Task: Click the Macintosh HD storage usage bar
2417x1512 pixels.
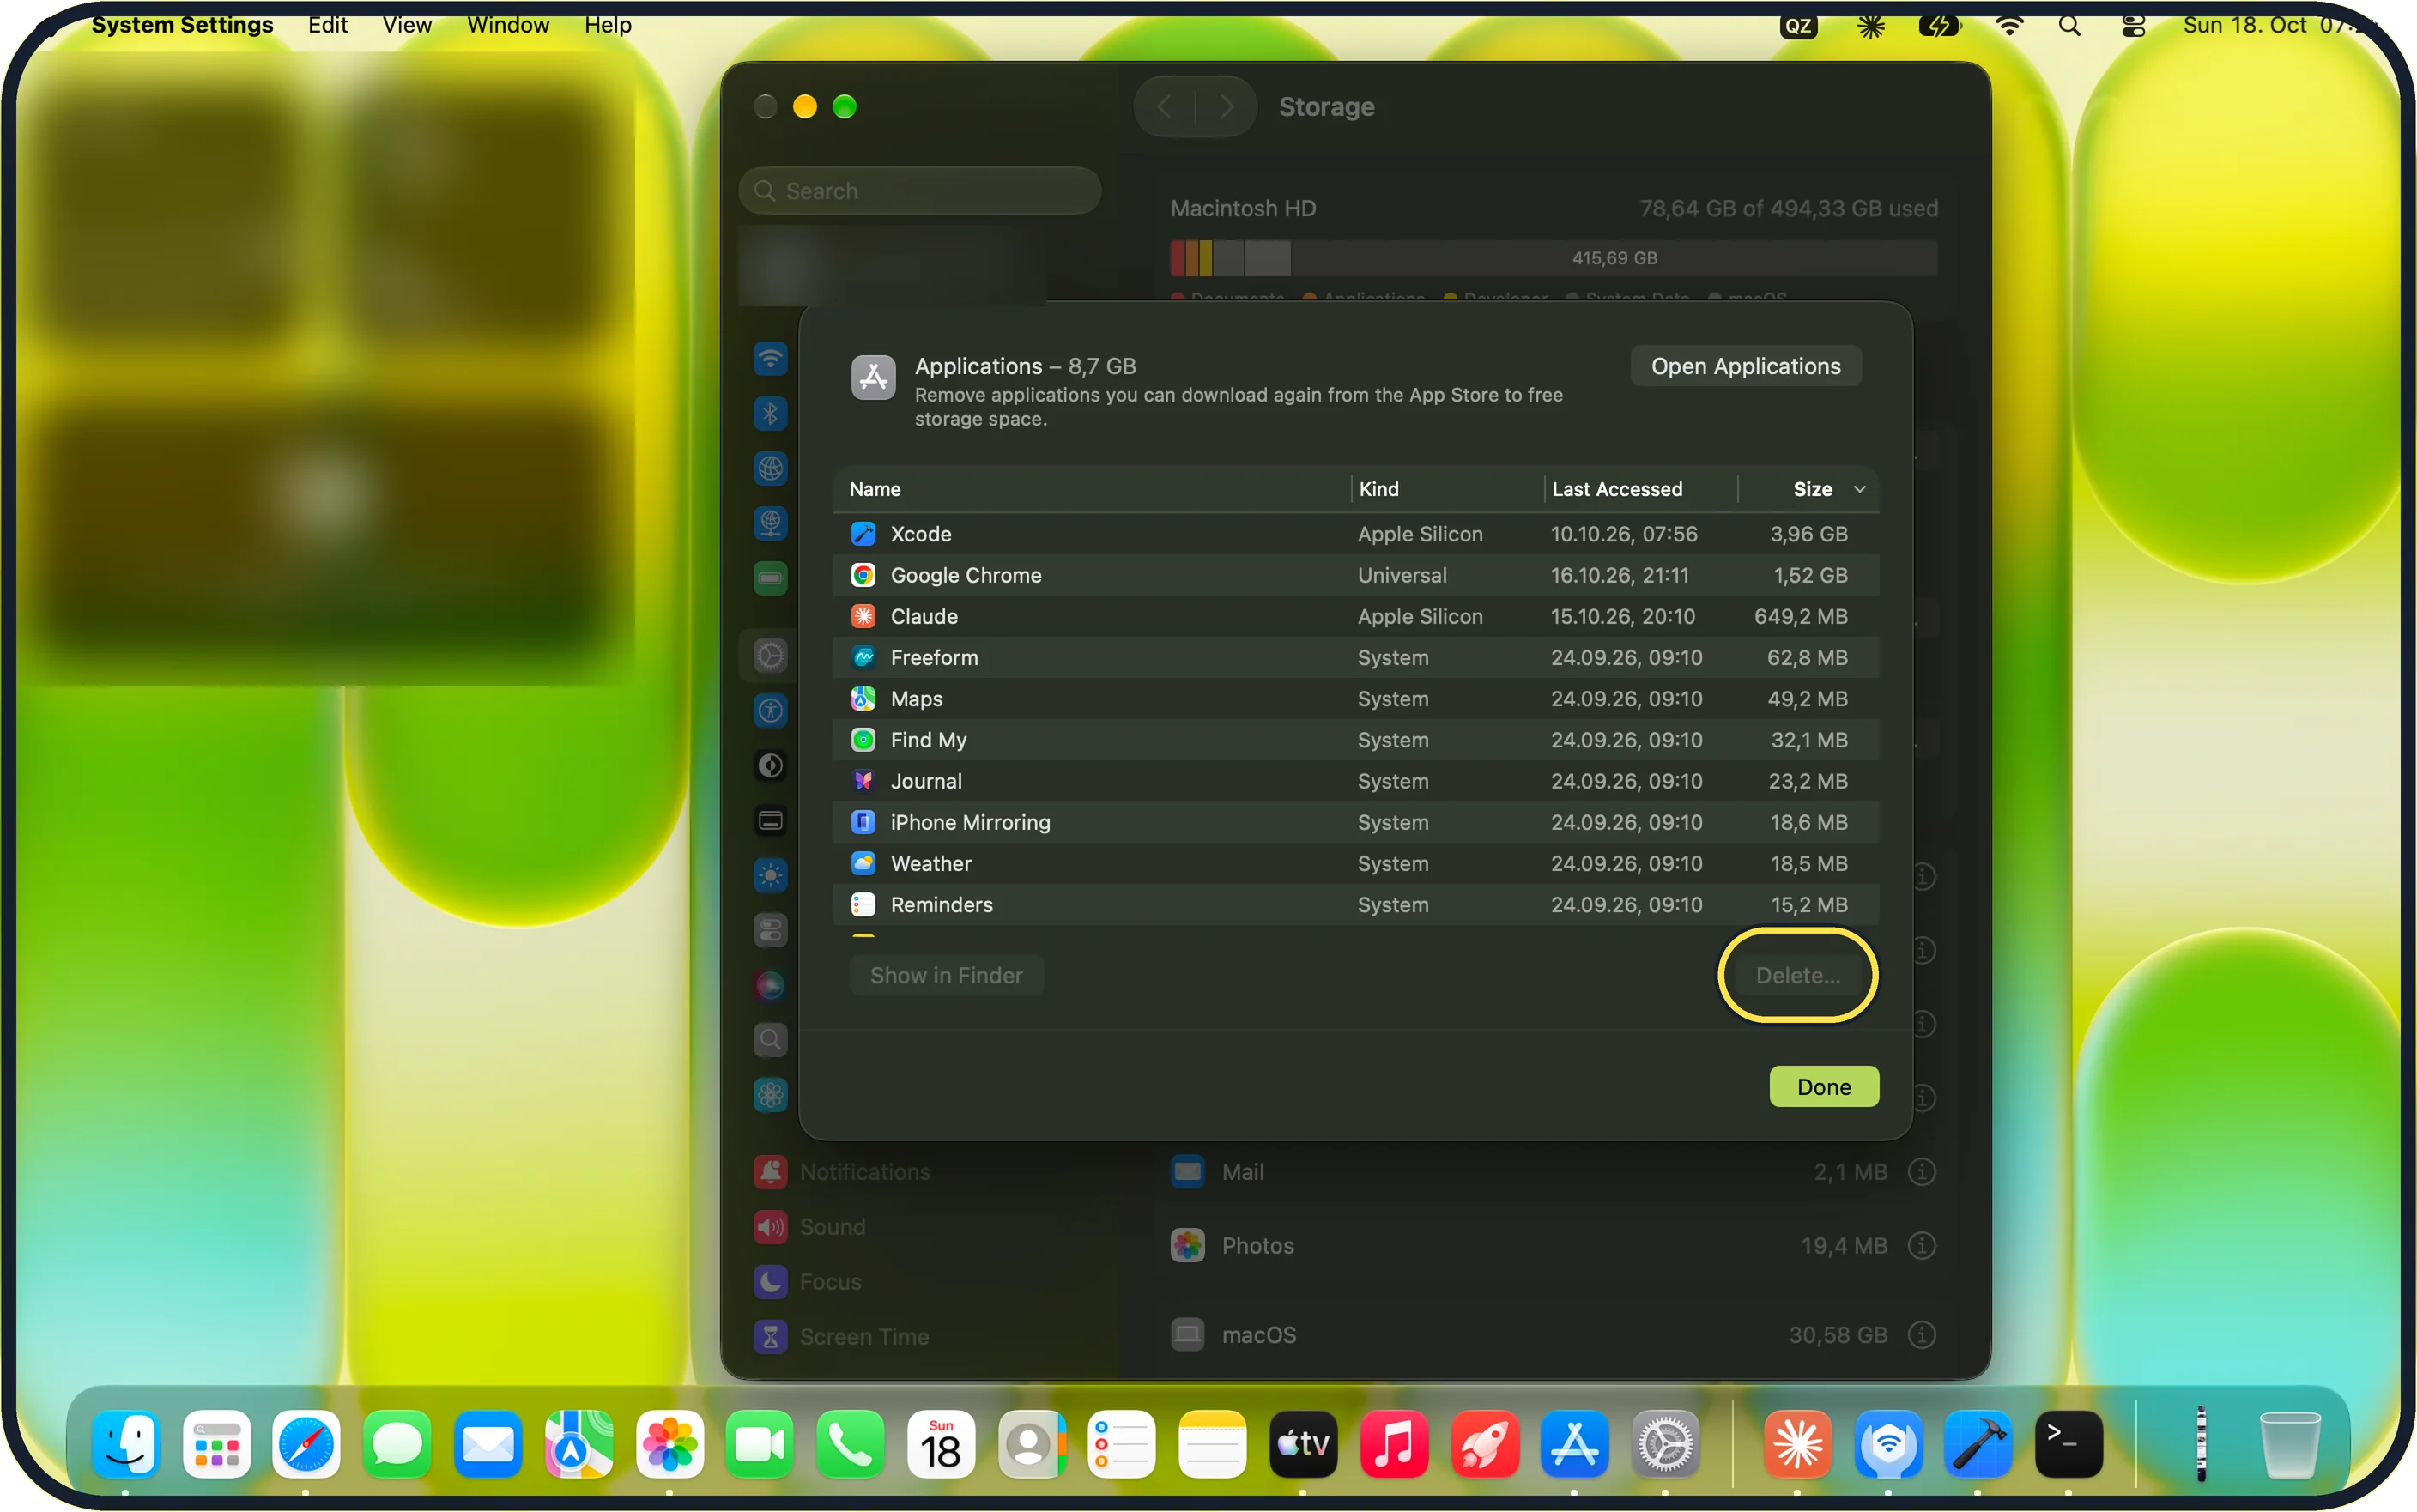Action: pyautogui.click(x=1554, y=258)
